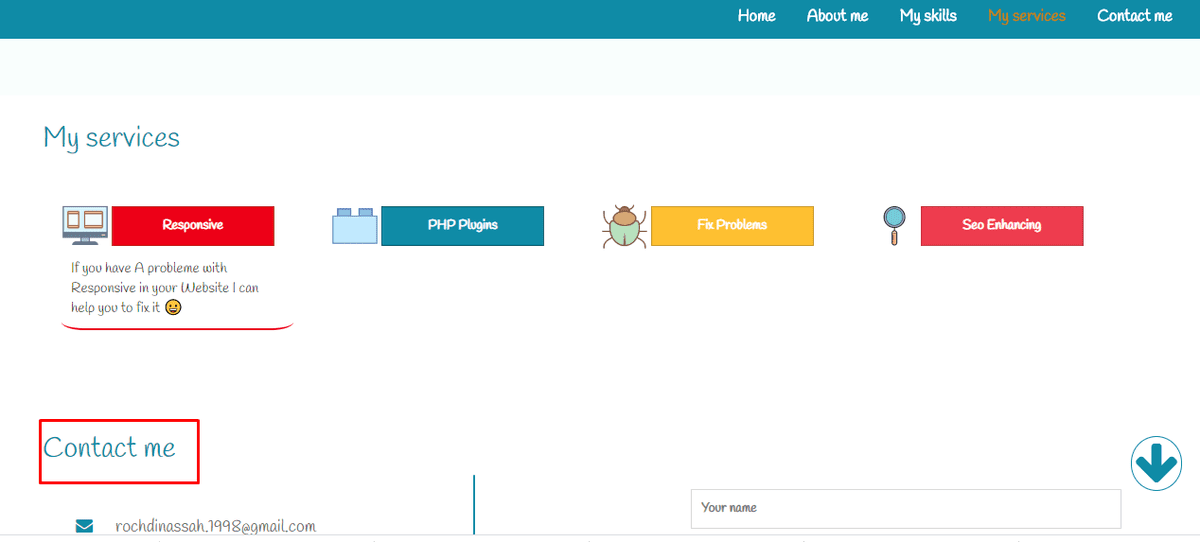Click the envelope email icon

(x=84, y=526)
